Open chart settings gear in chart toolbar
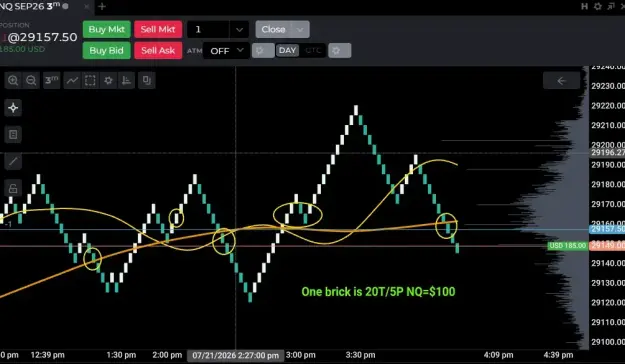The height and width of the screenshot is (364, 625). 108,81
